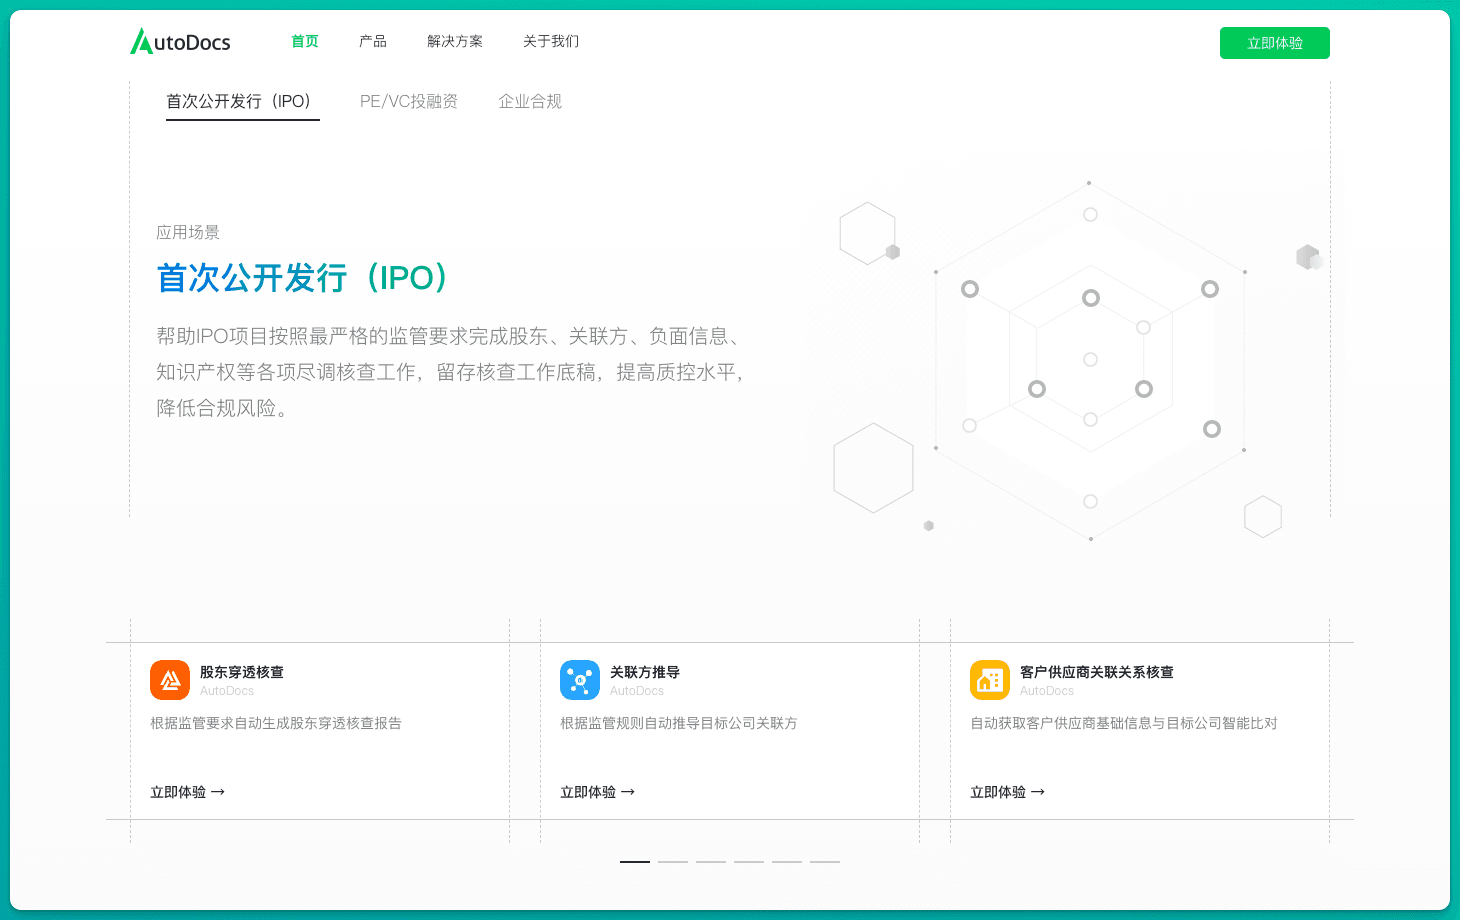
Task: Open the 关联方推导 card title
Action: [645, 672]
